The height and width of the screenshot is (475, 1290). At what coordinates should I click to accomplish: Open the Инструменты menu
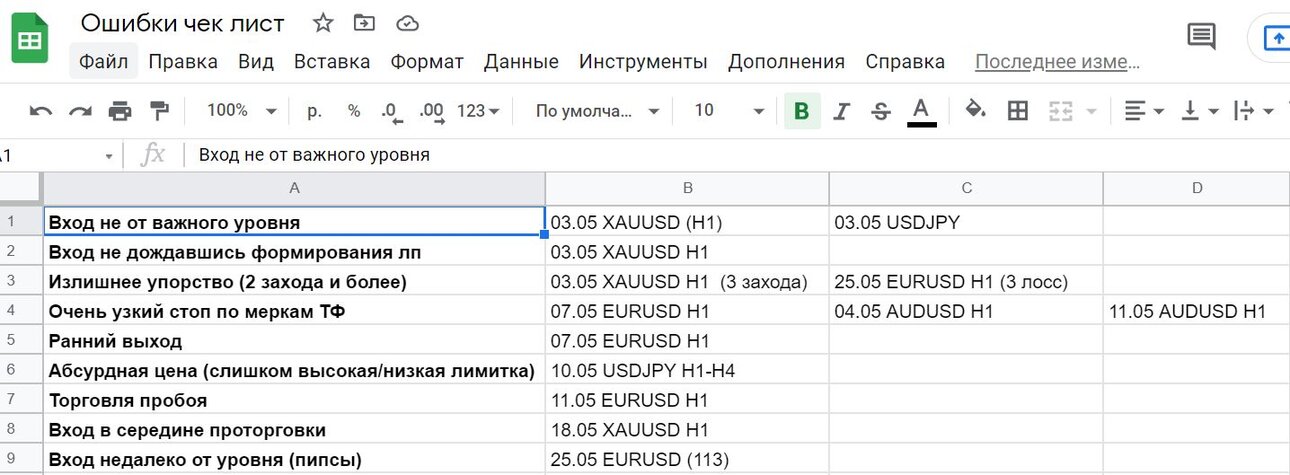click(x=643, y=62)
